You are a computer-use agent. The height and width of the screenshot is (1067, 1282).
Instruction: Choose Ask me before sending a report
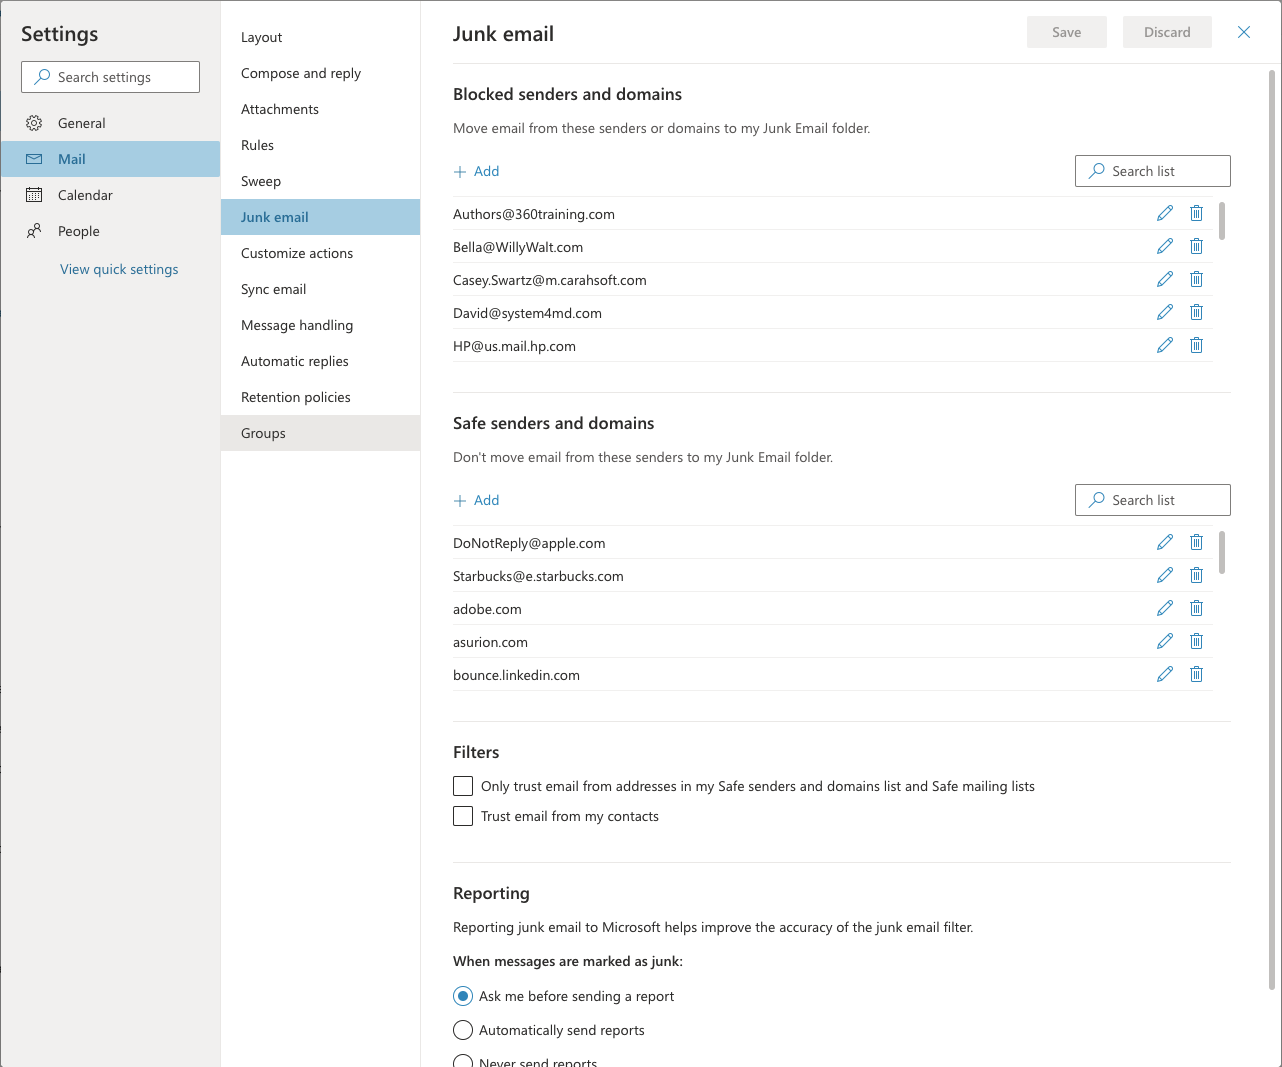coord(463,996)
